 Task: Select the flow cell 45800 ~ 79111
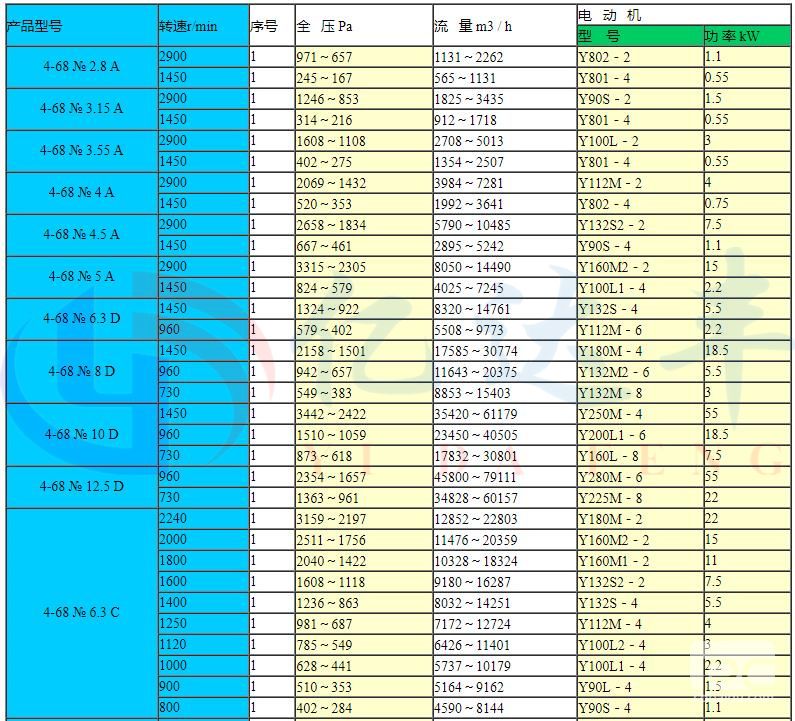[x=502, y=477]
